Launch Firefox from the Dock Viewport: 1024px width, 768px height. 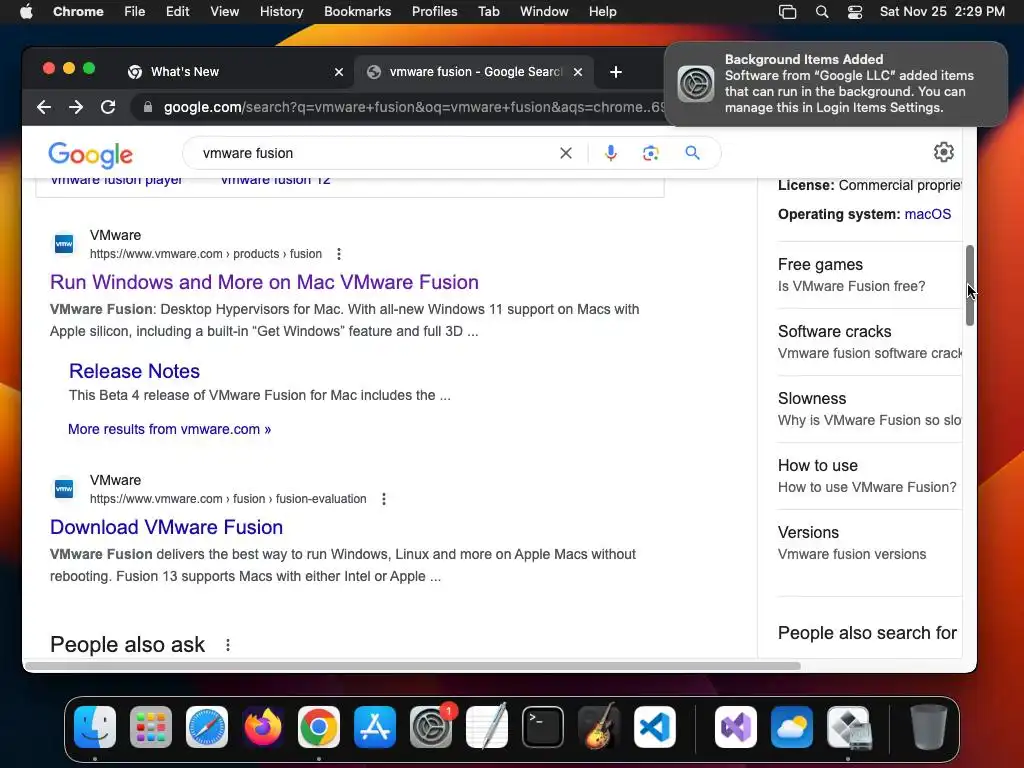pos(263,727)
